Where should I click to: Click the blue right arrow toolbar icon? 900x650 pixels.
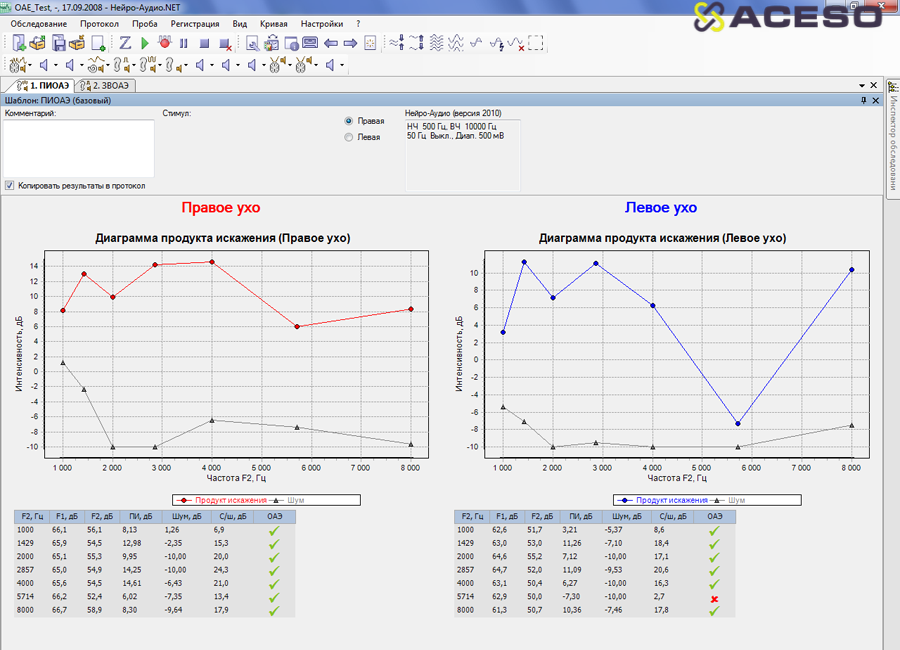click(350, 43)
